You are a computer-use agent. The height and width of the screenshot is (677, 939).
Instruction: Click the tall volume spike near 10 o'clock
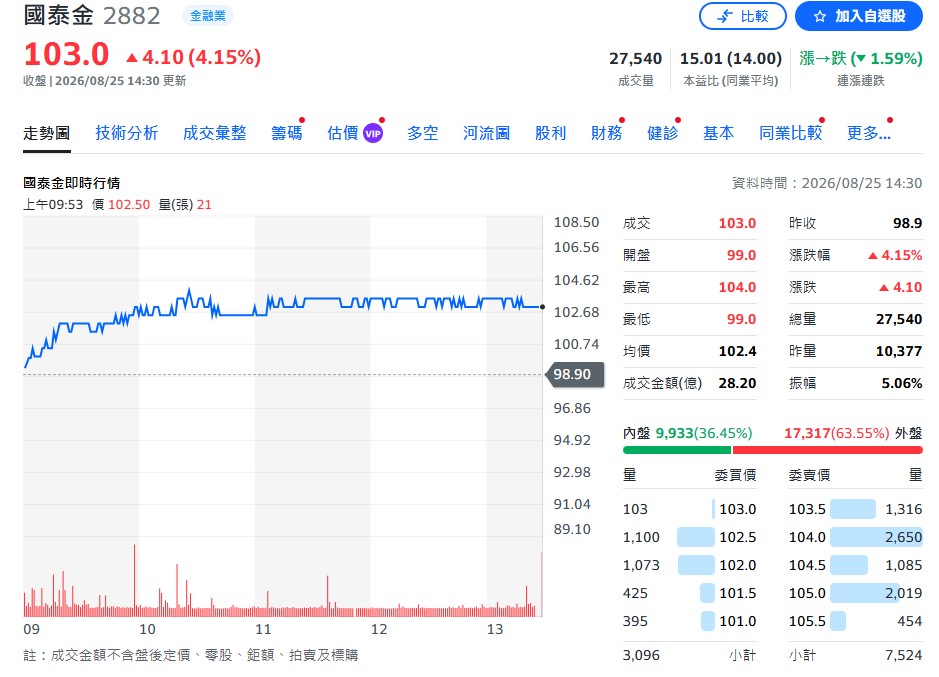(x=135, y=580)
